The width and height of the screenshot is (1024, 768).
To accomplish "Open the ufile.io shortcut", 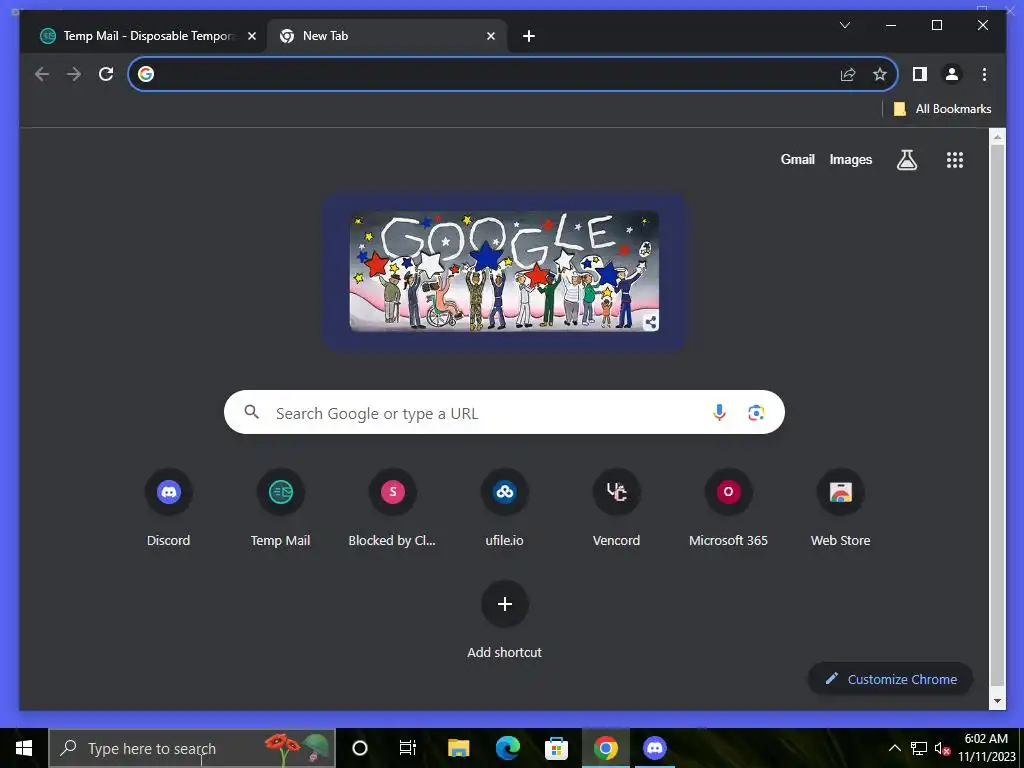I will (x=504, y=509).
